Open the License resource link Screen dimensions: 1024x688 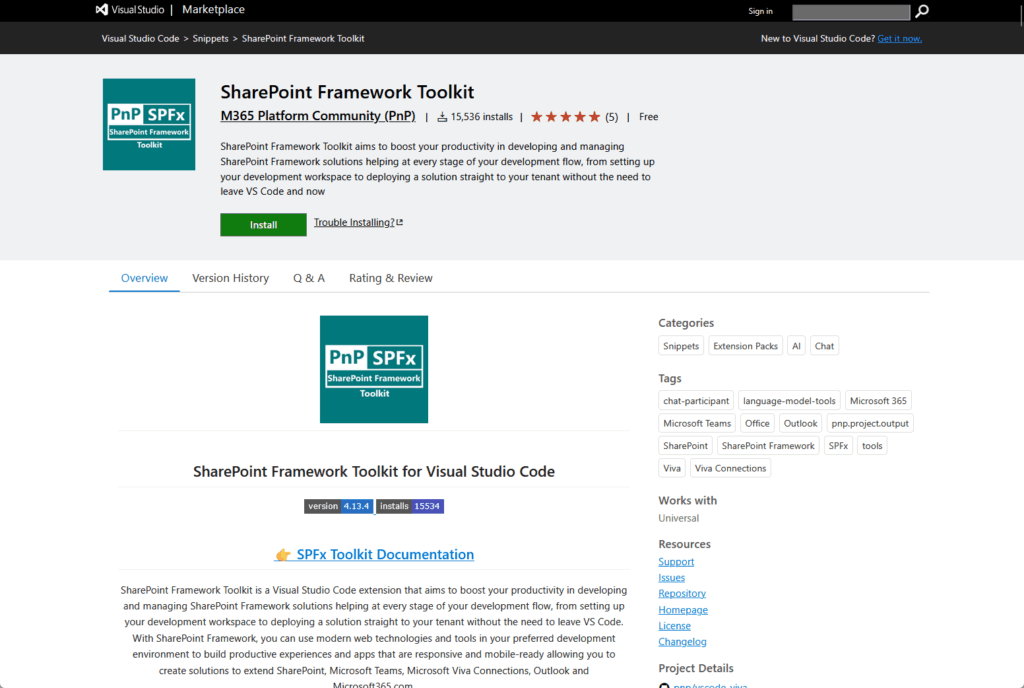click(674, 626)
